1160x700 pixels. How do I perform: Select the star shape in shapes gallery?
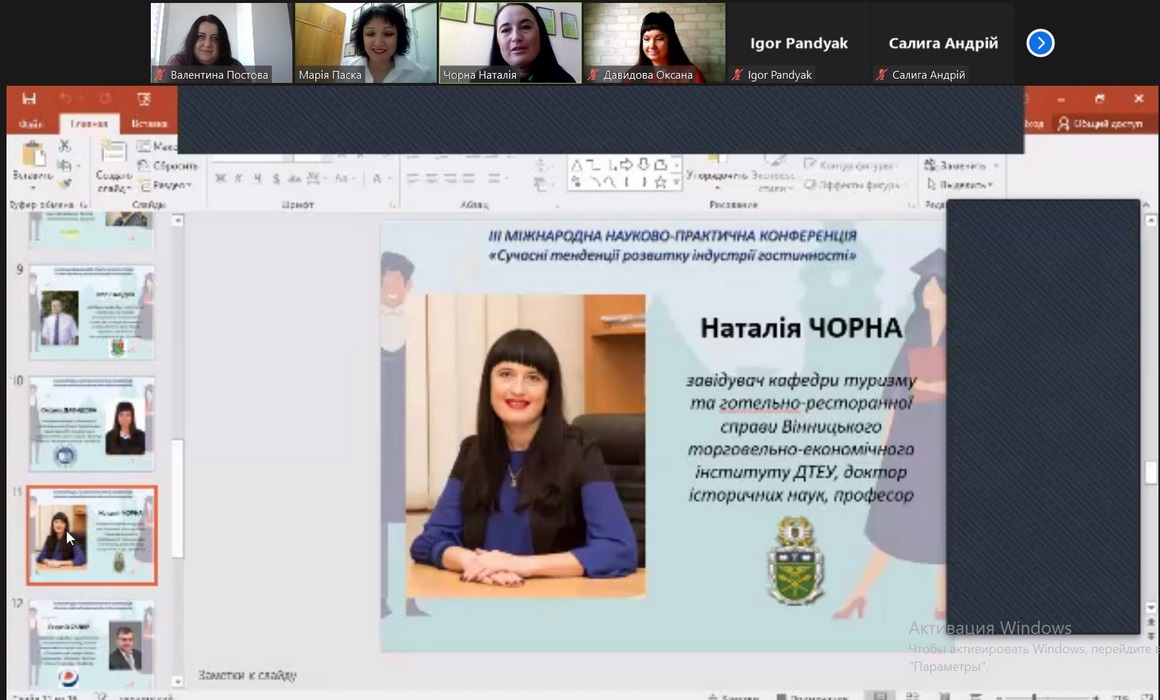point(660,182)
